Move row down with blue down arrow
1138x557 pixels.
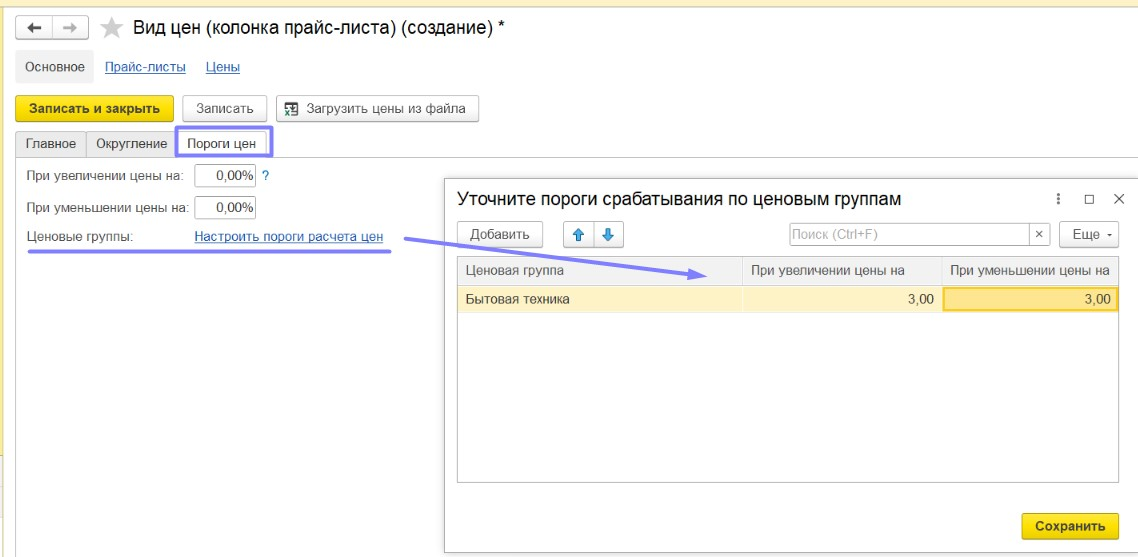[608, 235]
